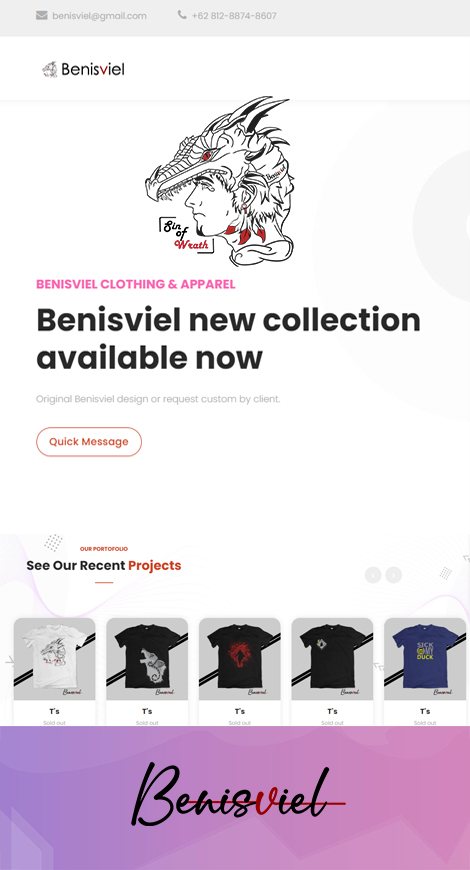
Task: Click the Sin of Wrath dragon illustration
Action: (220, 181)
